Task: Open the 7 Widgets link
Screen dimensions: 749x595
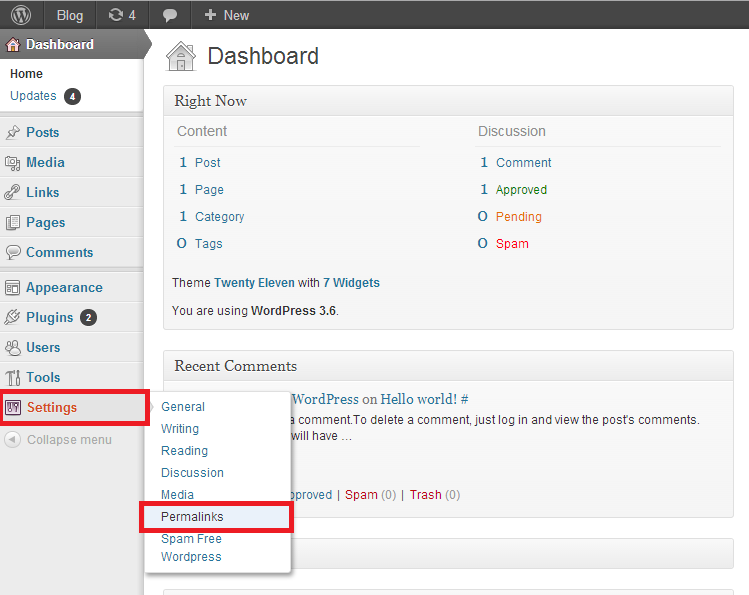Action: 351,283
